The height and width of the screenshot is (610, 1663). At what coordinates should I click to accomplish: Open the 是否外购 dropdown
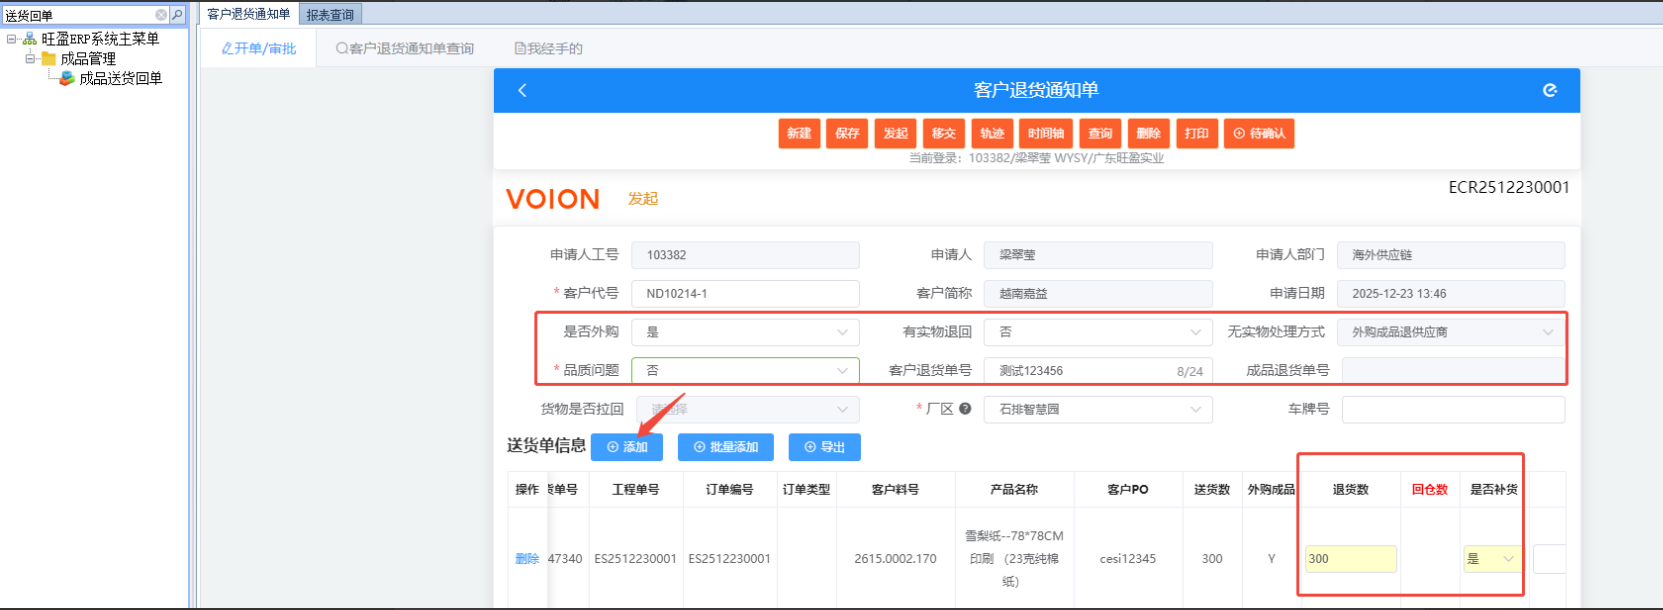coord(745,332)
